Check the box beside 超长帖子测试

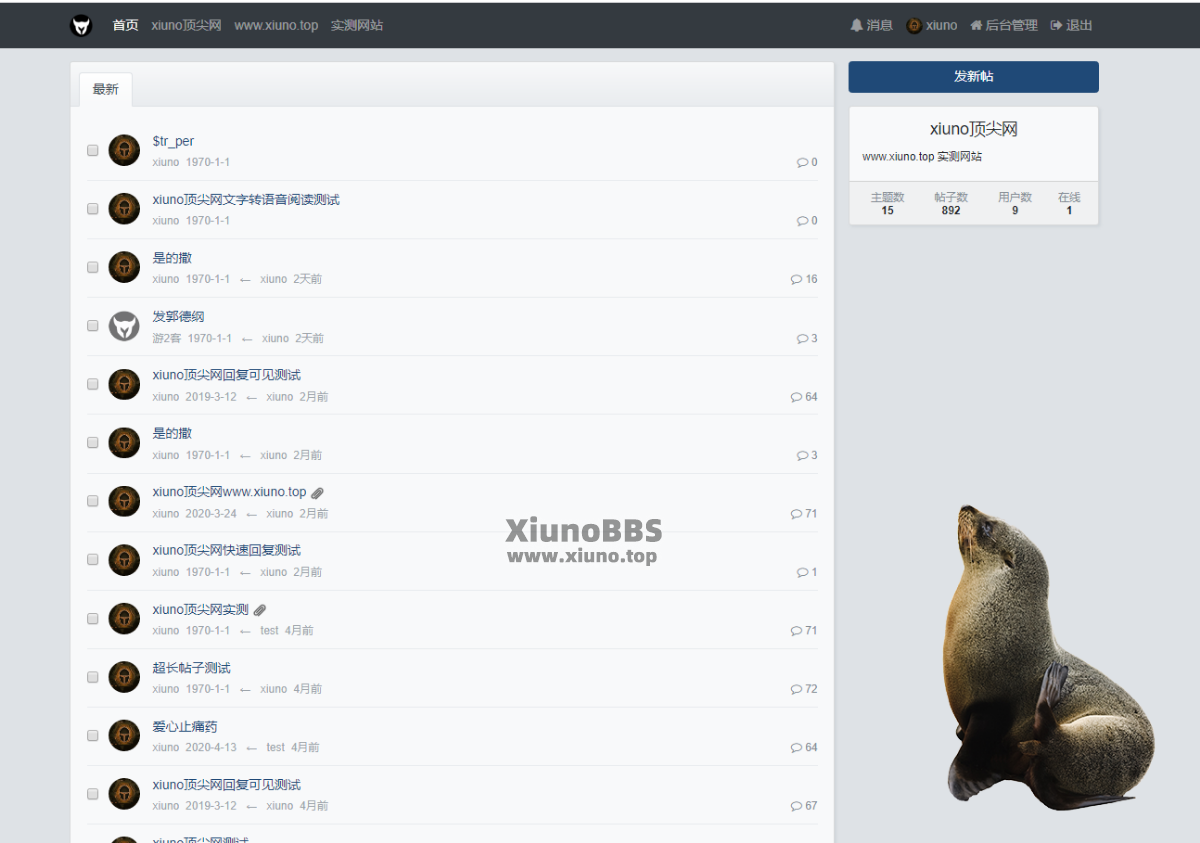pos(93,677)
